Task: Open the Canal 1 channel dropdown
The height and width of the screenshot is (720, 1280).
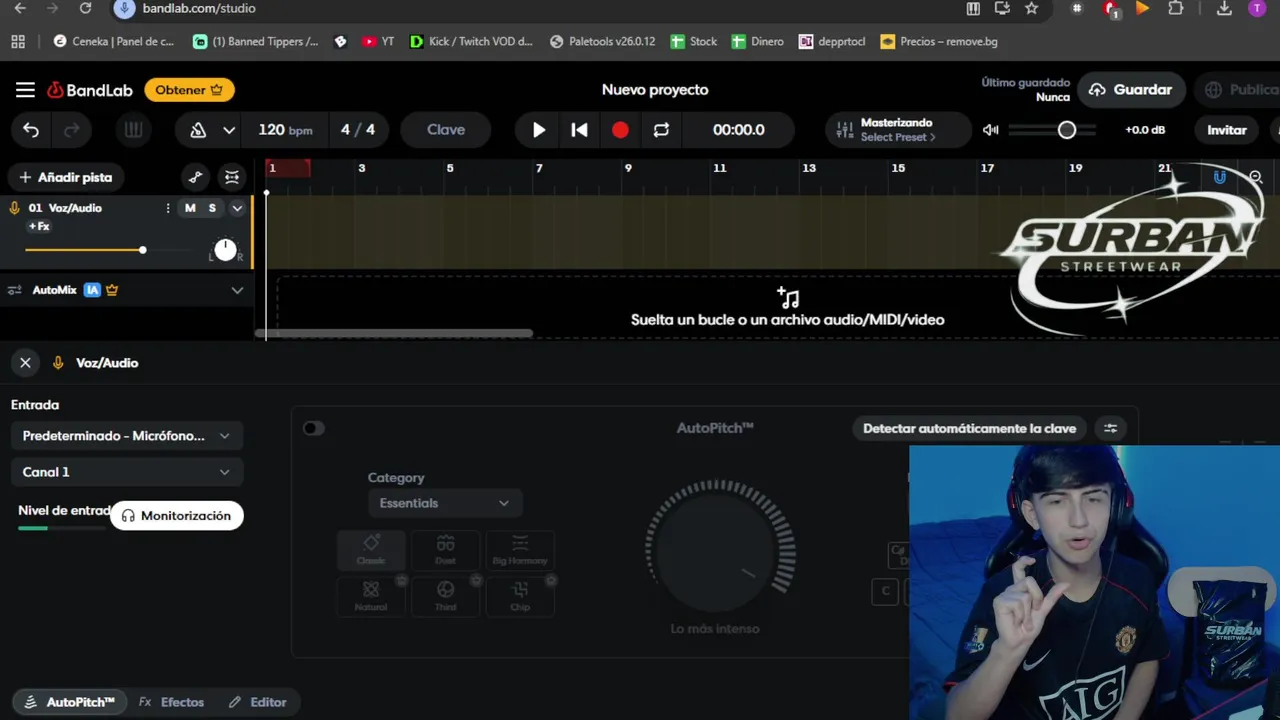Action: click(x=127, y=472)
